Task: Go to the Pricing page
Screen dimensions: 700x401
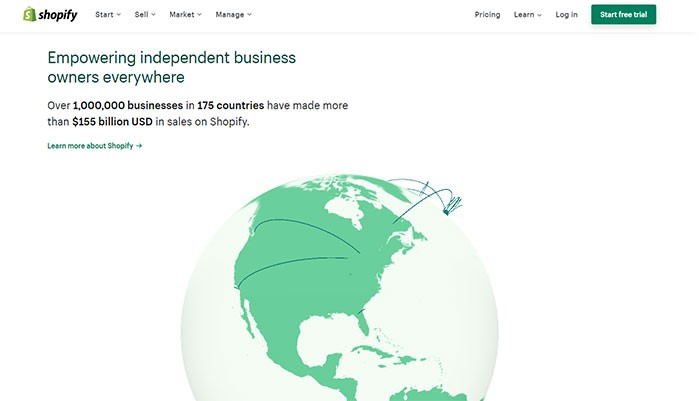Action: pos(487,15)
